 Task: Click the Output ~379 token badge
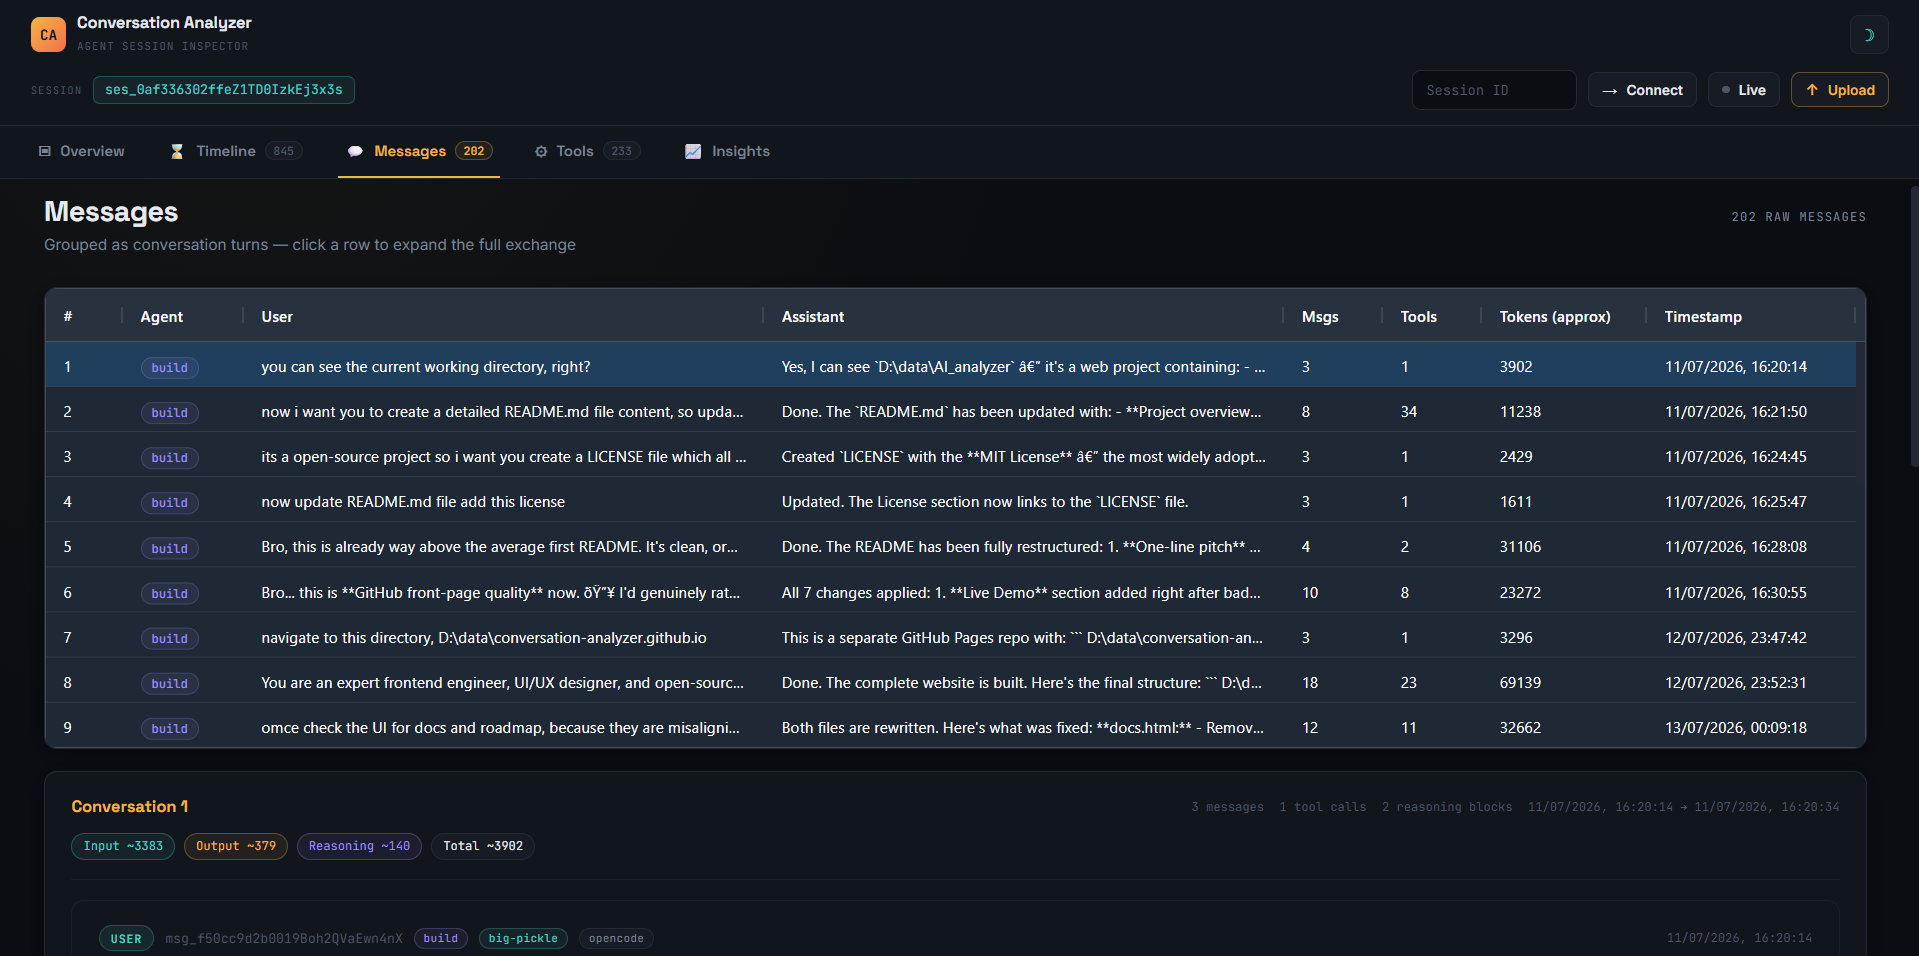[x=236, y=846]
